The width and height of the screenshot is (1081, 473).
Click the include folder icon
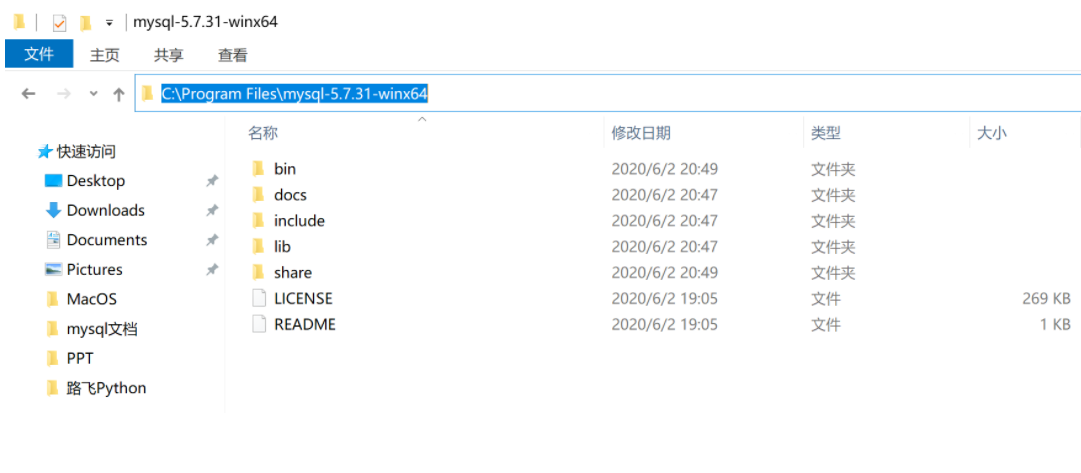click(x=259, y=221)
